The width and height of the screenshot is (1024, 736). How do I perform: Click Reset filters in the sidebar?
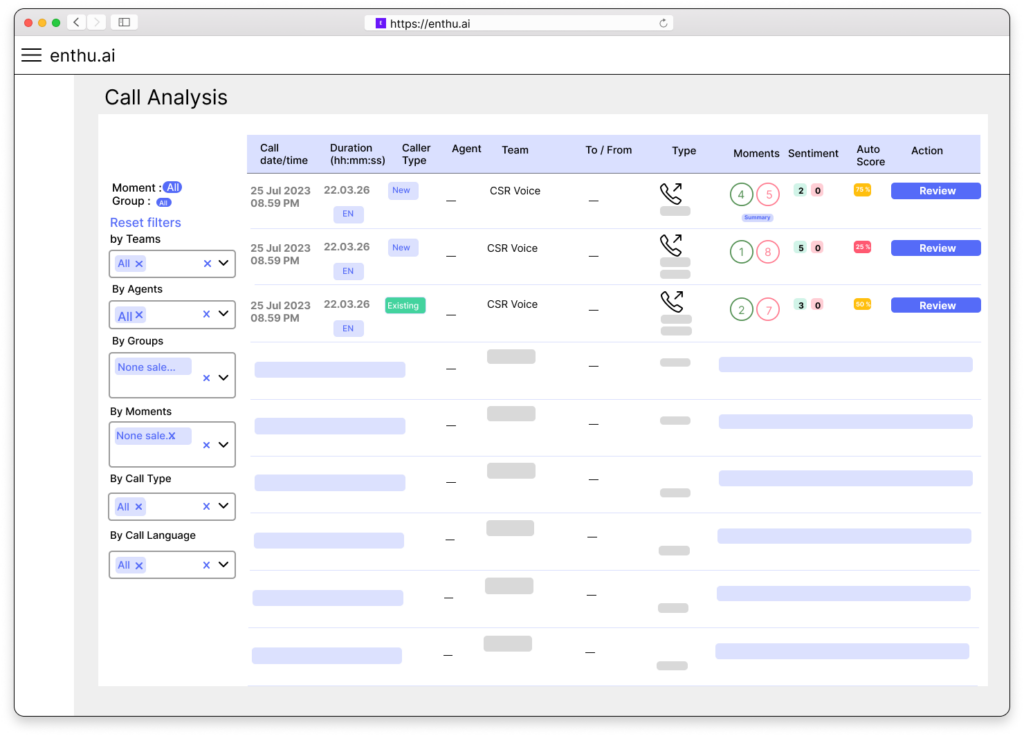[x=145, y=222]
